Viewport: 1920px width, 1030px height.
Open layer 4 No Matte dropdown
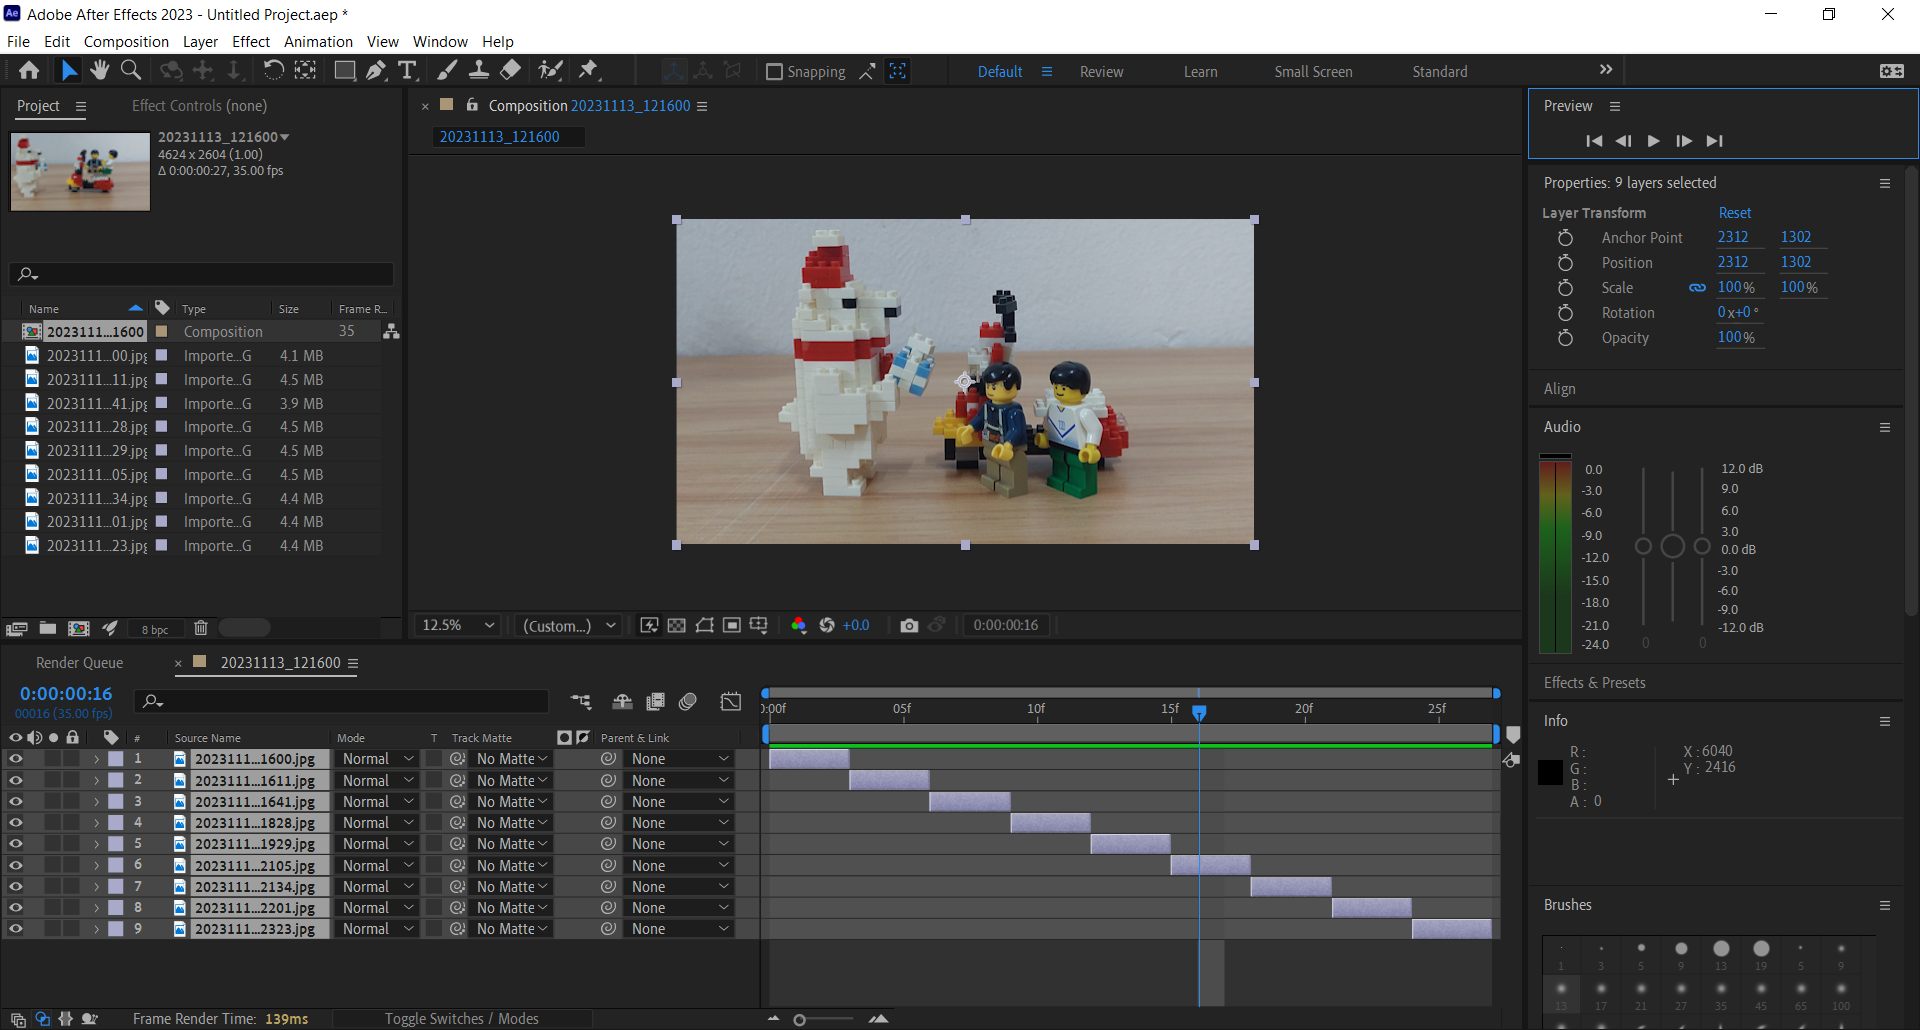tap(511, 823)
